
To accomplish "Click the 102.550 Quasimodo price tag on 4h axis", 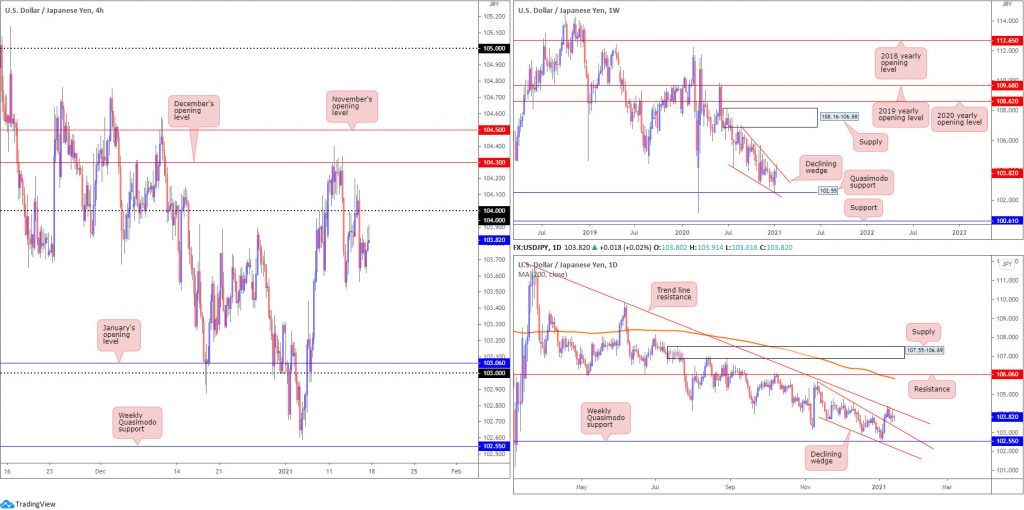I will pyautogui.click(x=494, y=446).
